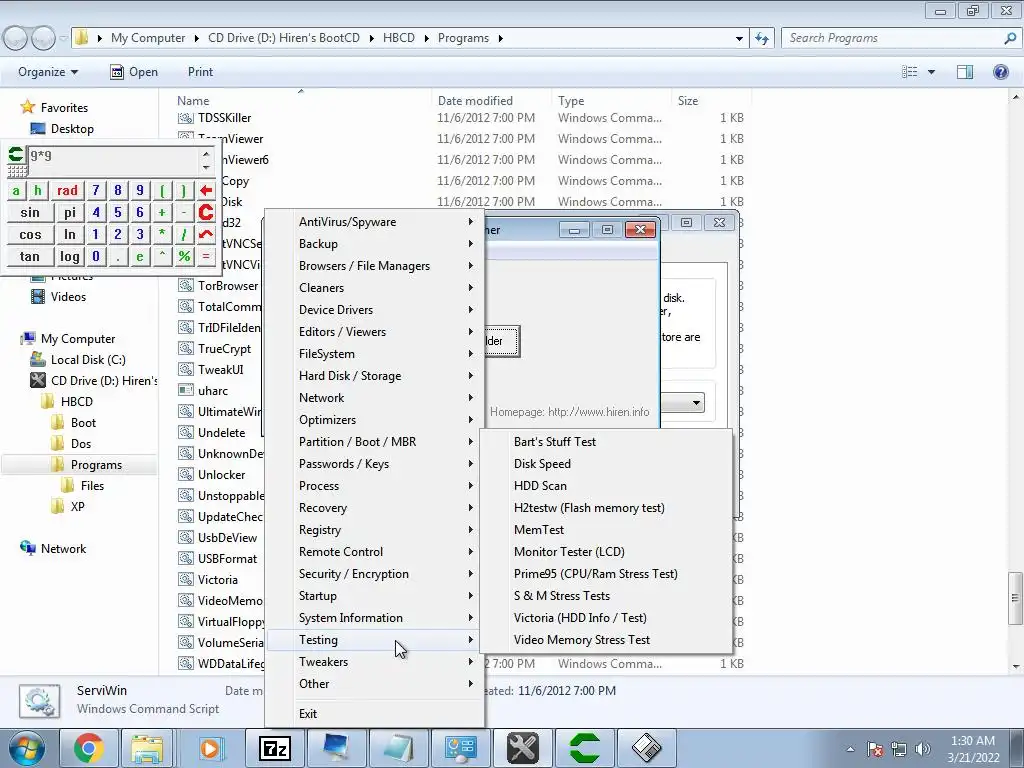The width and height of the screenshot is (1024, 768).
Task: Click the file list vertical scrollbar thumb
Action: click(x=1014, y=598)
